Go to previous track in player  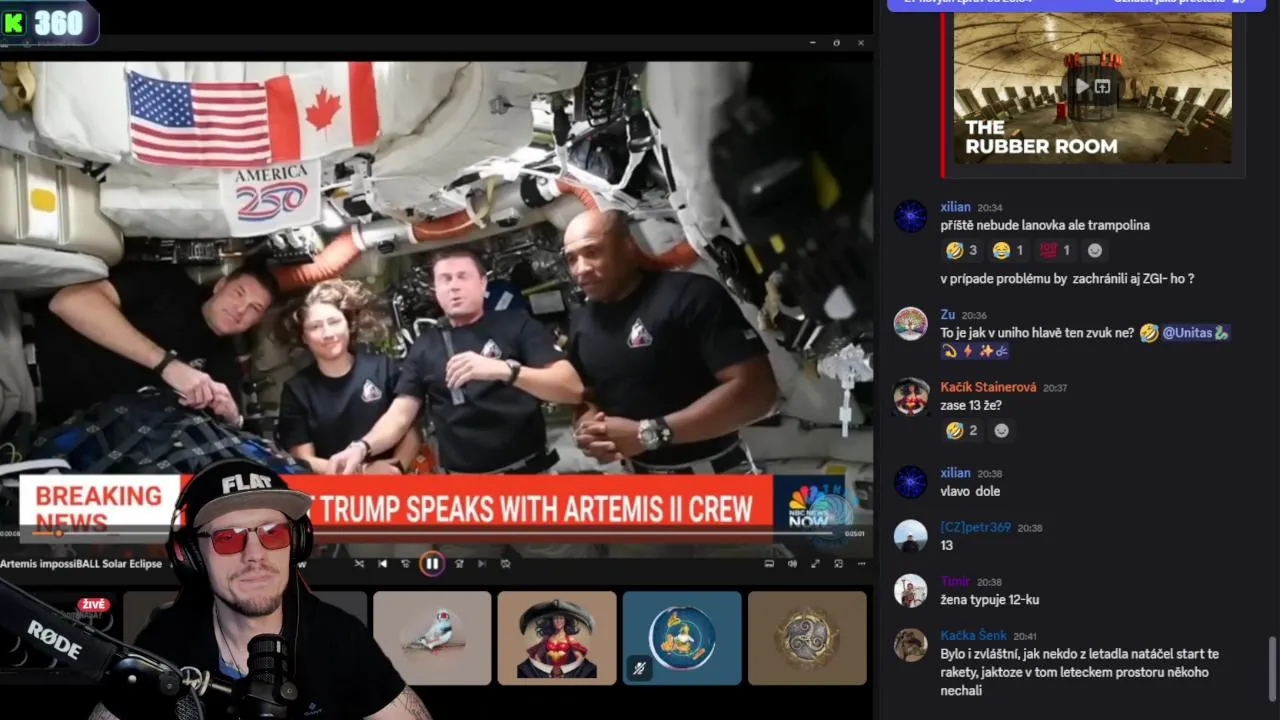pos(382,564)
